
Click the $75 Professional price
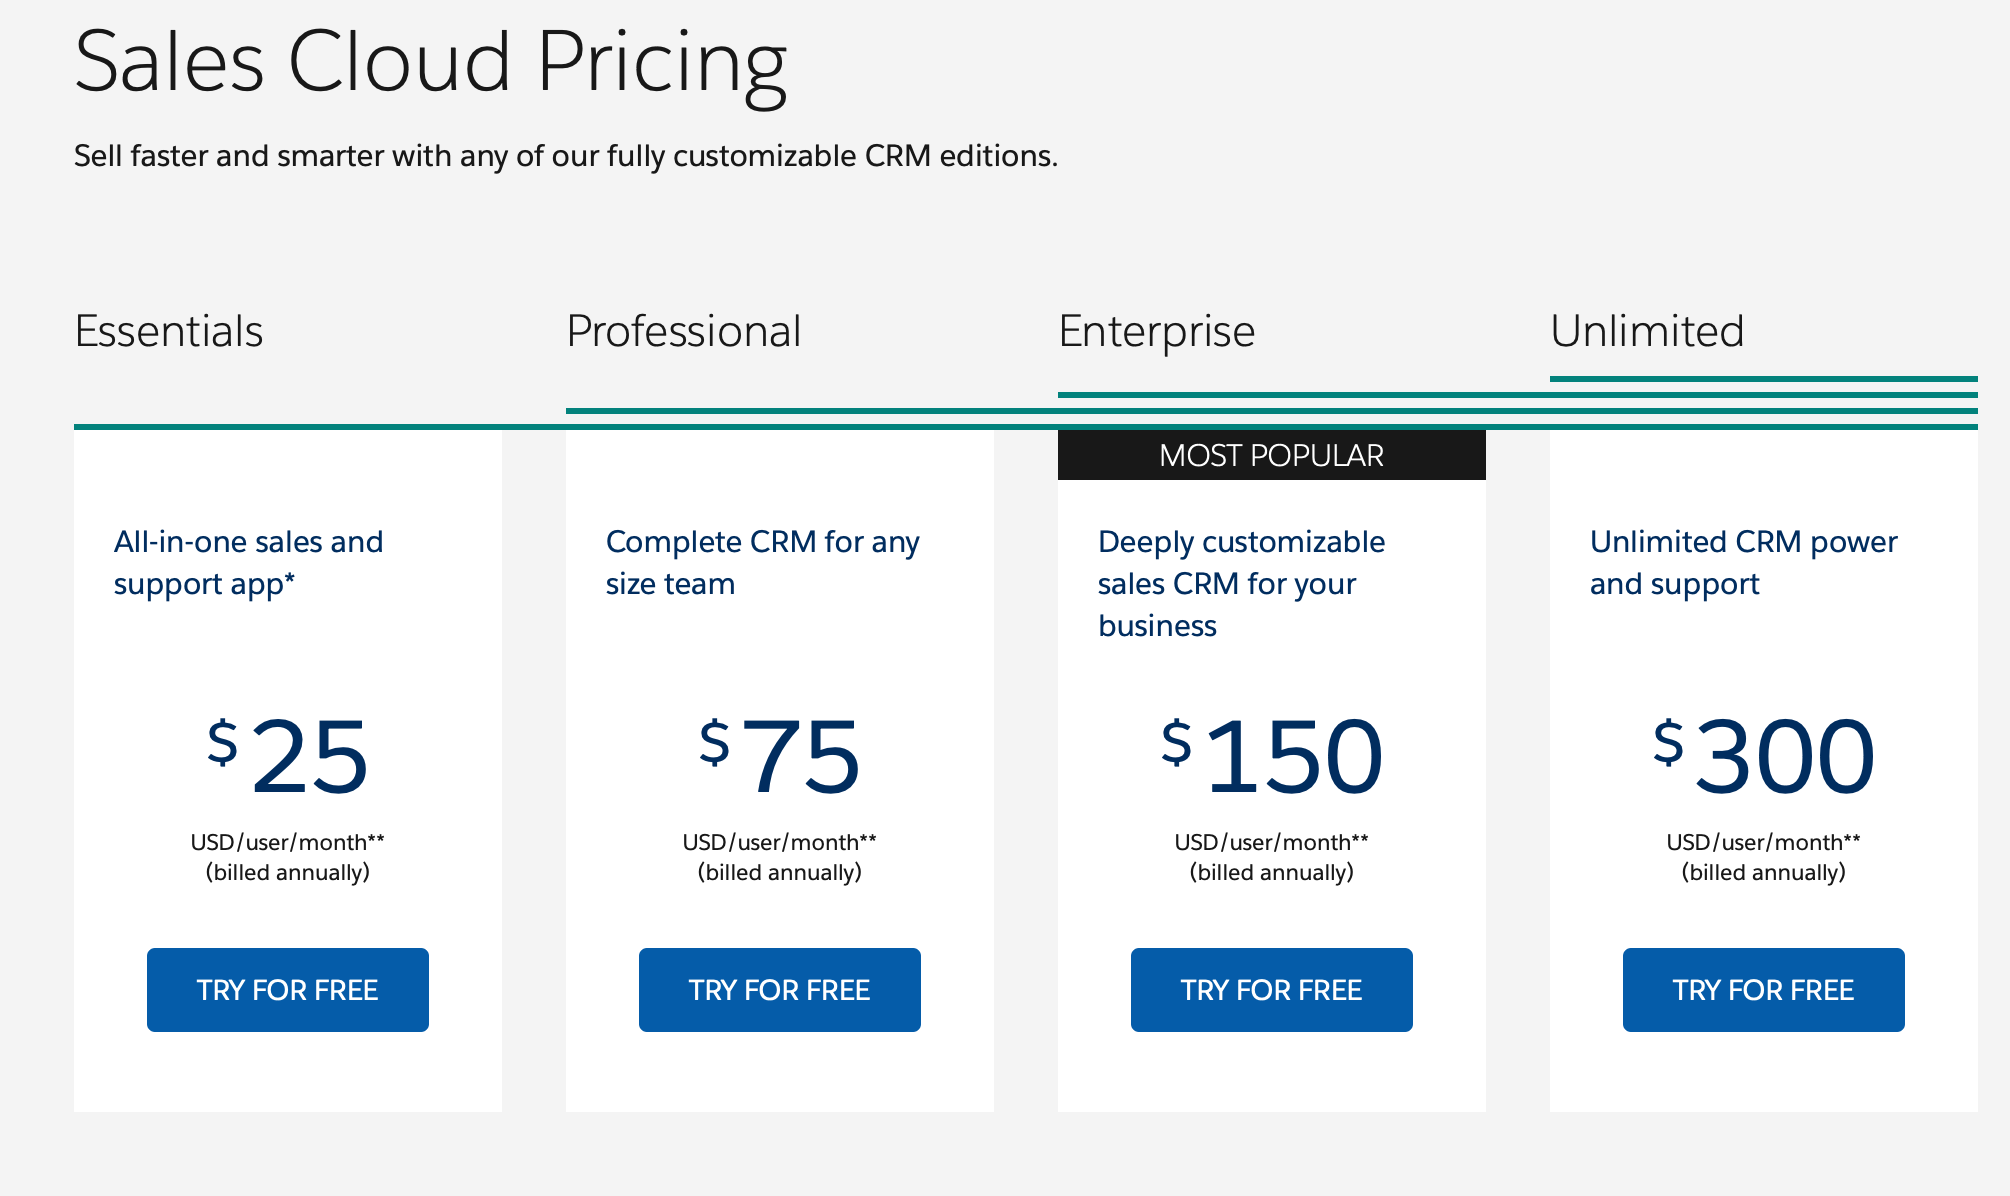(780, 757)
